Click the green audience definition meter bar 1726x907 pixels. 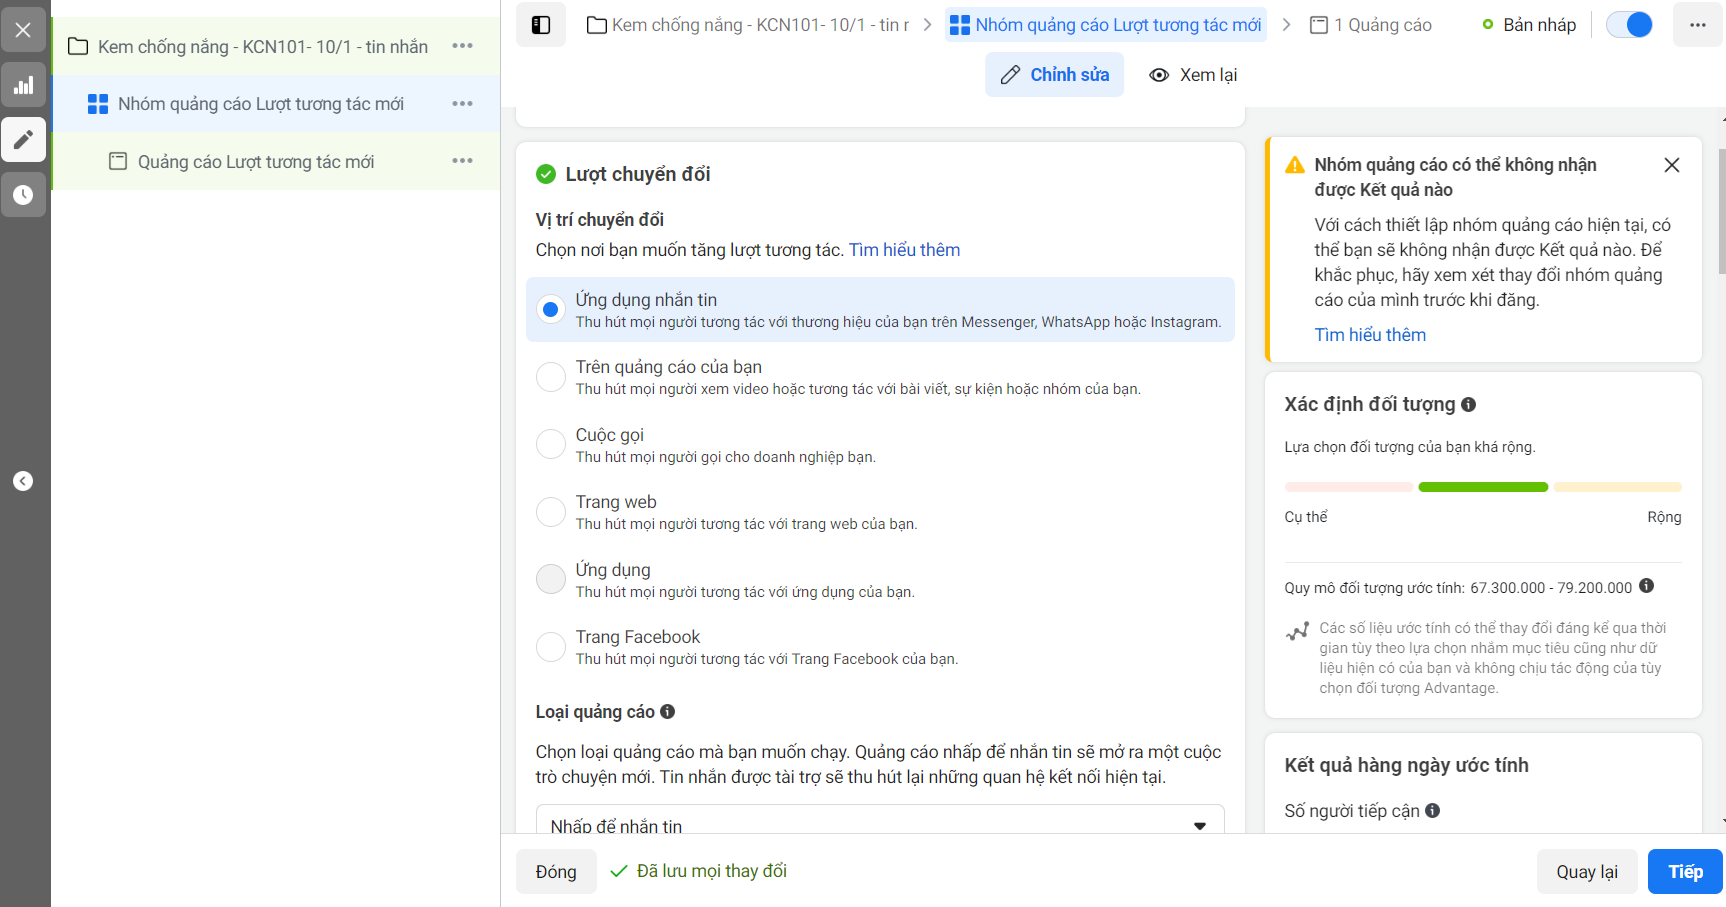(1483, 487)
